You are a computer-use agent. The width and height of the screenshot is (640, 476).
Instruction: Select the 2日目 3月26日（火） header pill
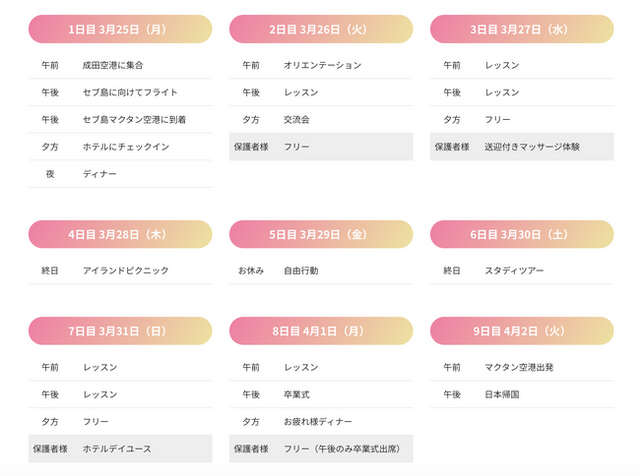point(321,29)
